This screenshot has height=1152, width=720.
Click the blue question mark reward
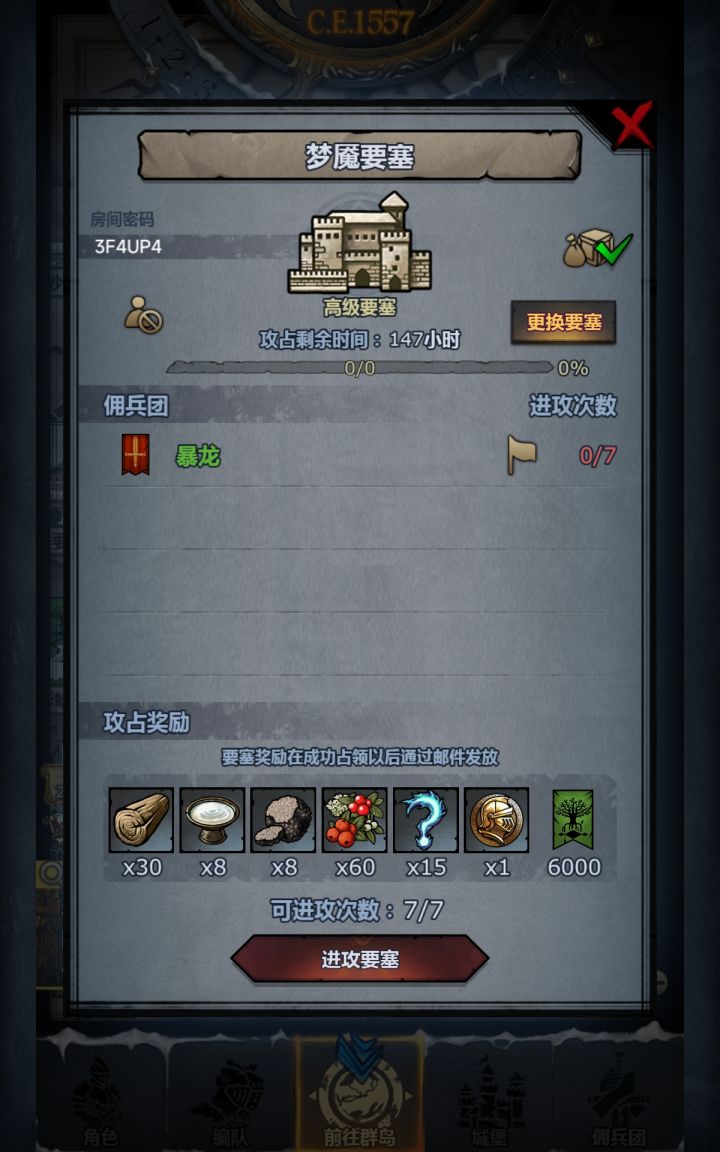click(x=425, y=820)
